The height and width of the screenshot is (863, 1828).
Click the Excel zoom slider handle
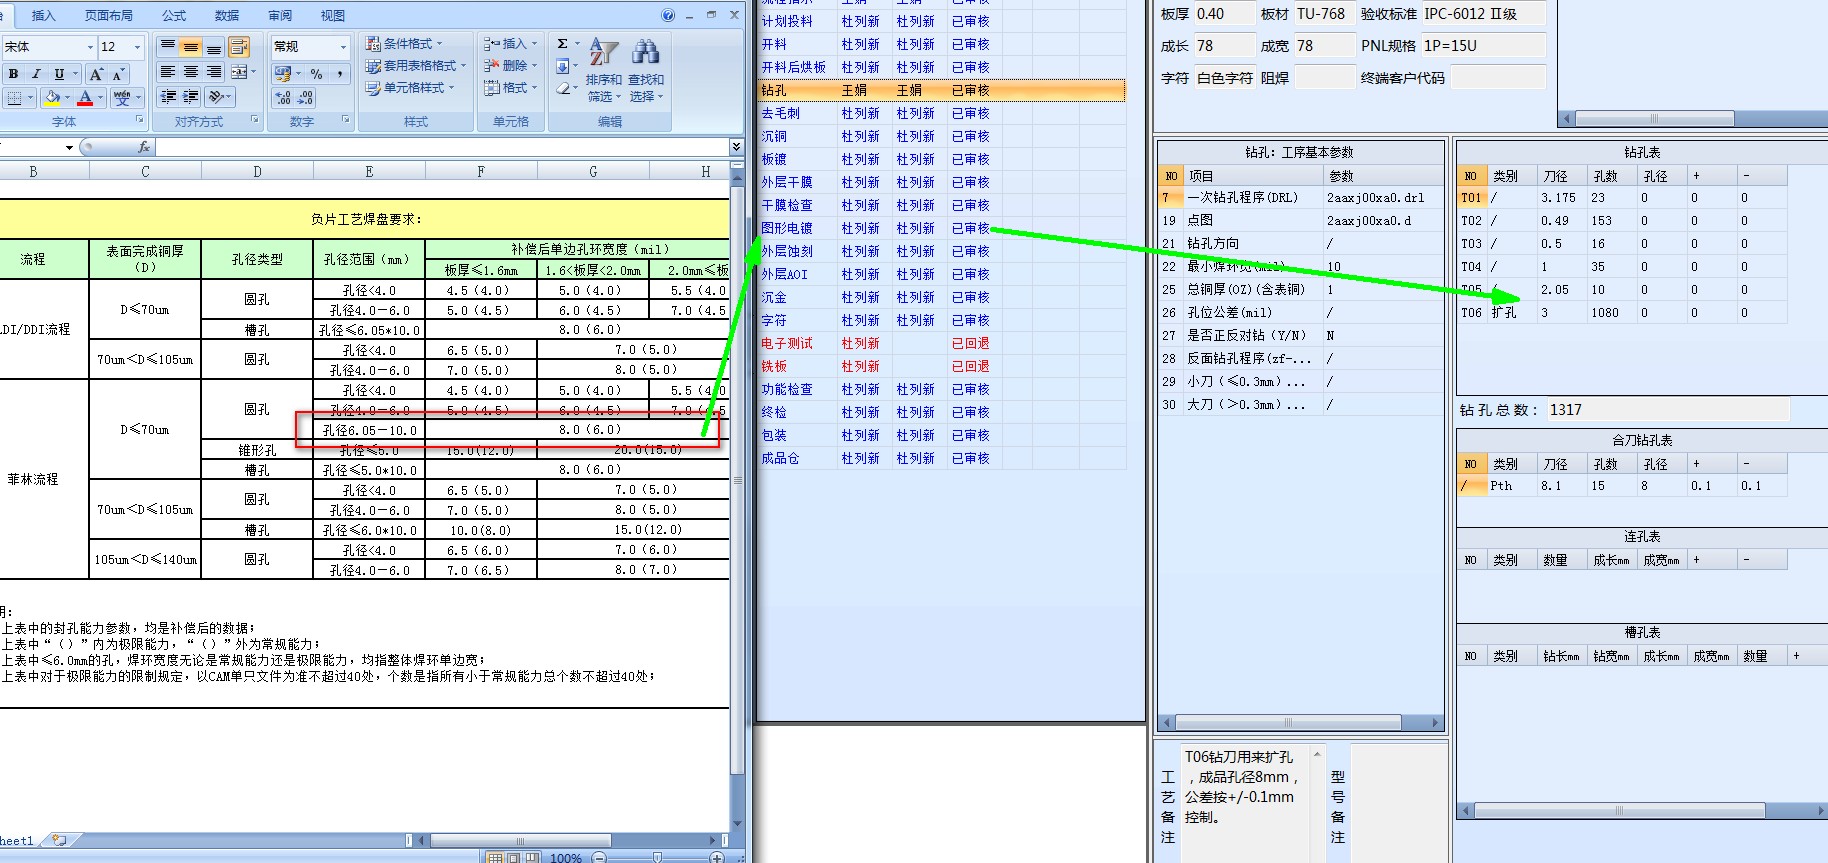[657, 857]
